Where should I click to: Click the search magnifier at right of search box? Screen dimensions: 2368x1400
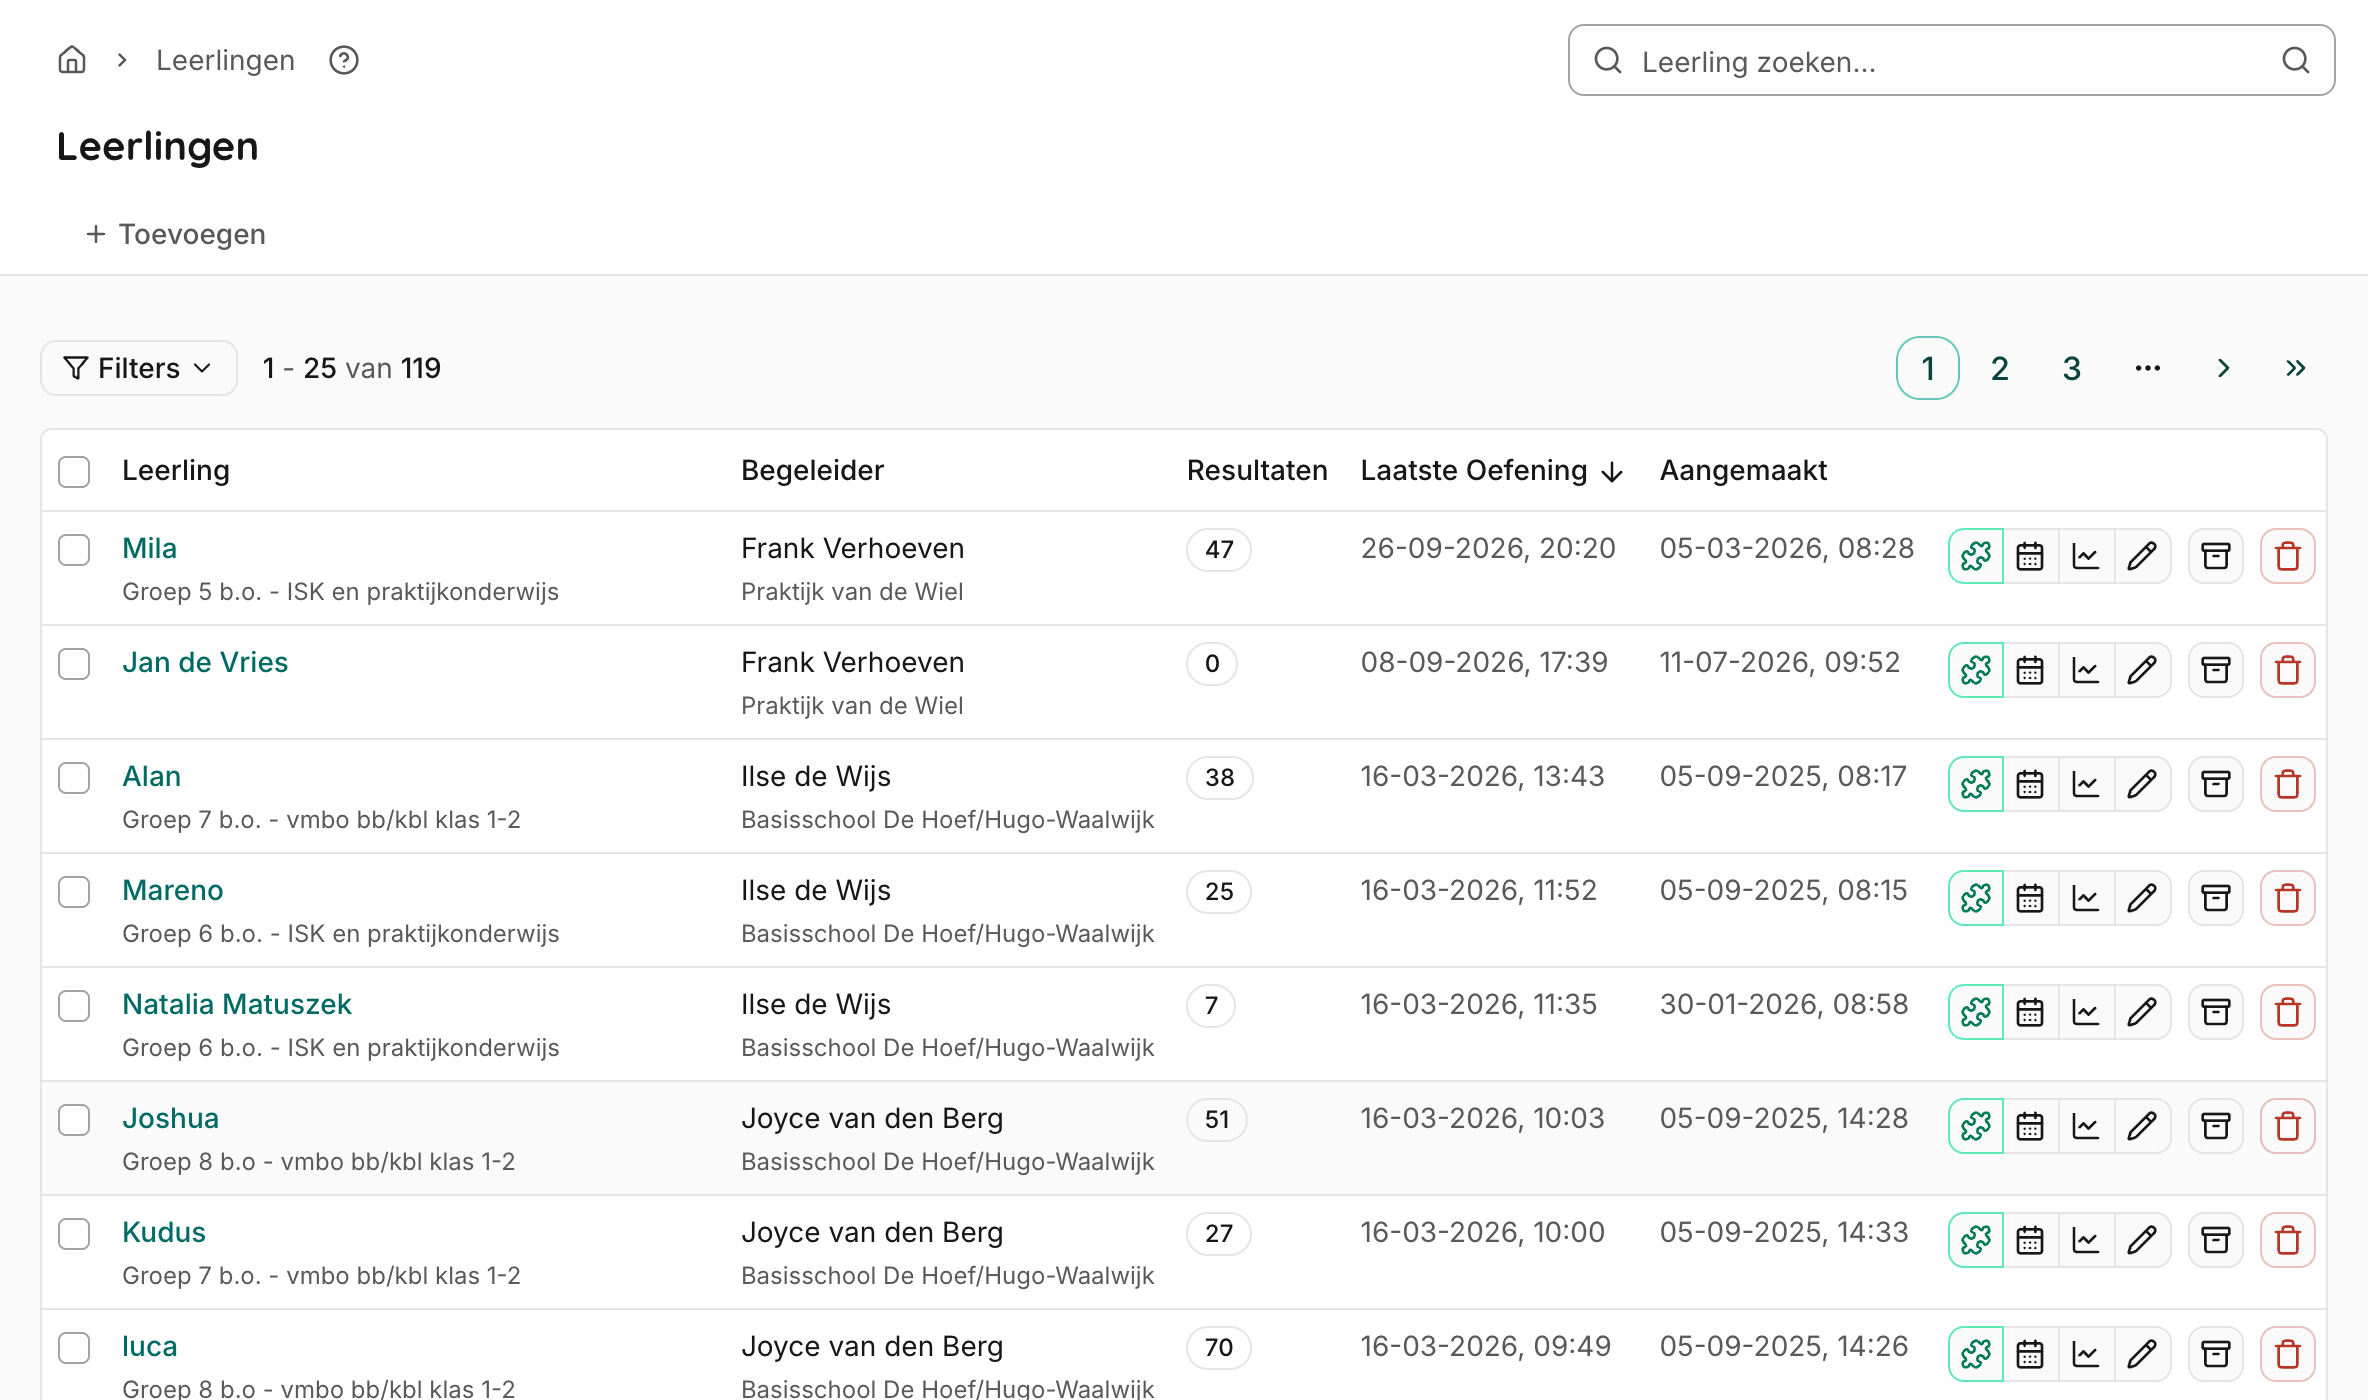2296,61
